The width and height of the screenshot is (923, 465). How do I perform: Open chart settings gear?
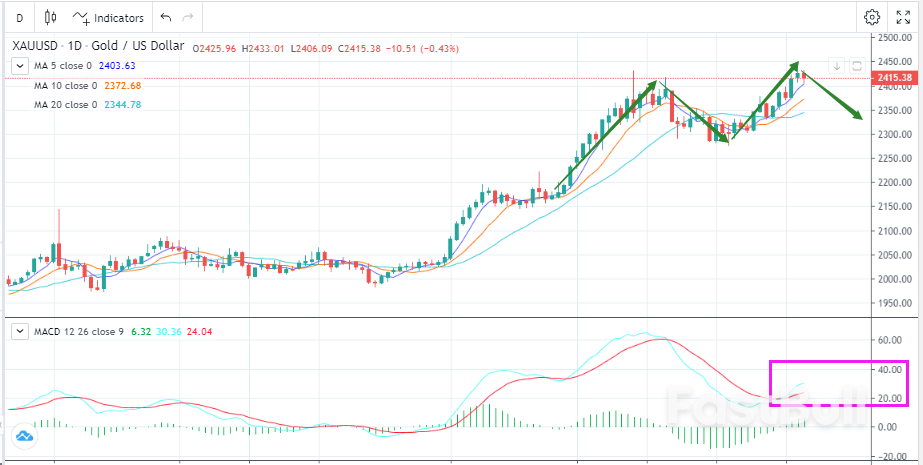pyautogui.click(x=871, y=18)
